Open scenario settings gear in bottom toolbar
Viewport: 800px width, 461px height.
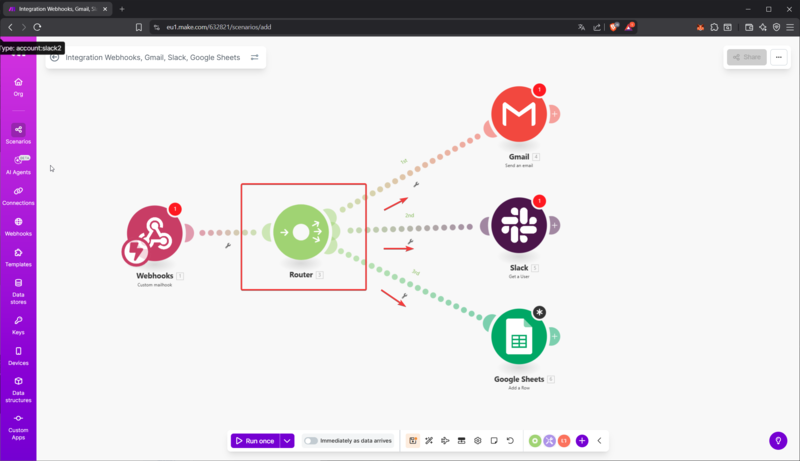[478, 441]
